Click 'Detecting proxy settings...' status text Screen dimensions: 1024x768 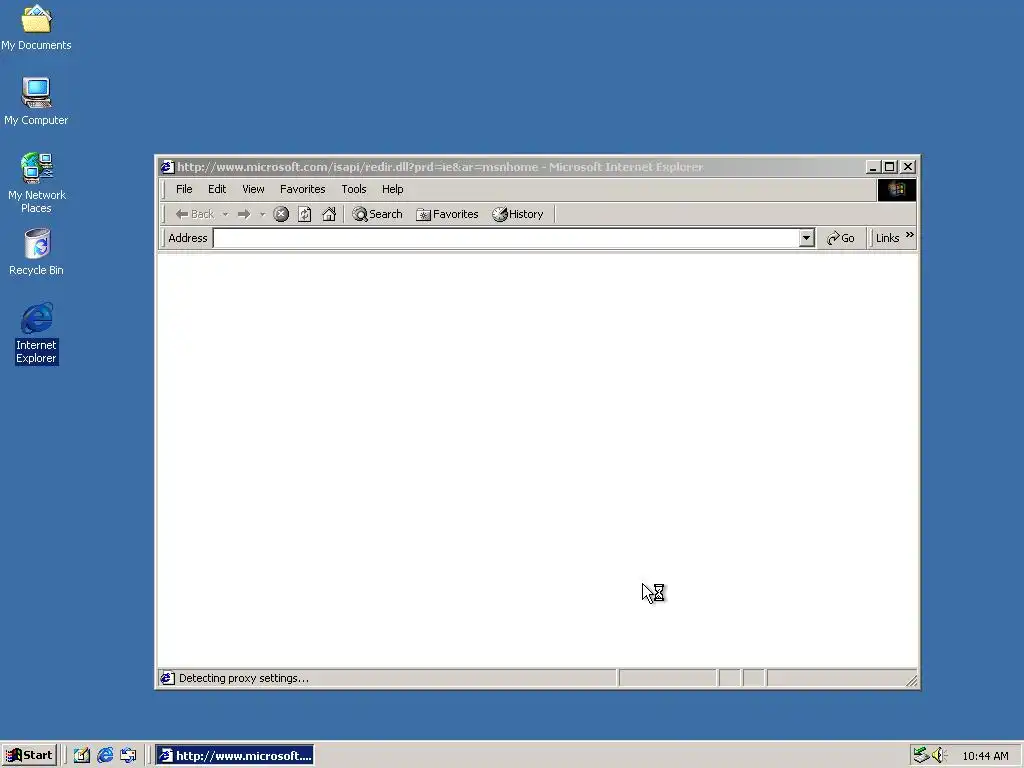point(244,679)
